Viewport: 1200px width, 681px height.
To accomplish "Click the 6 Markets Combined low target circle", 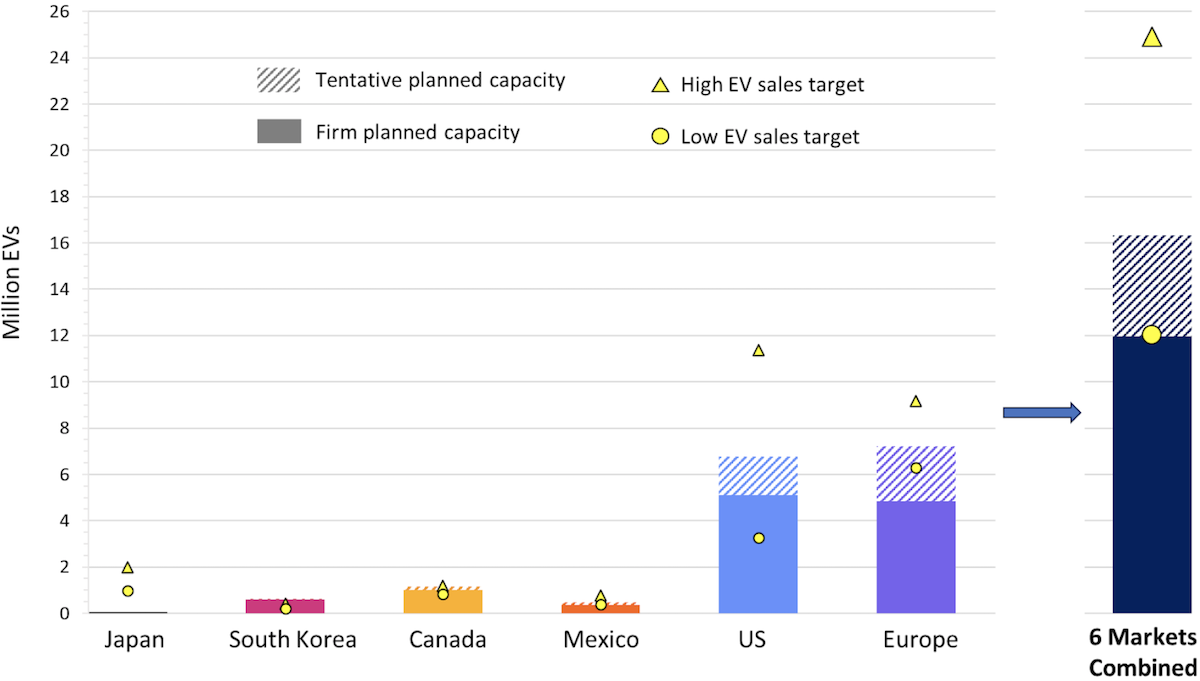I will point(1151,335).
